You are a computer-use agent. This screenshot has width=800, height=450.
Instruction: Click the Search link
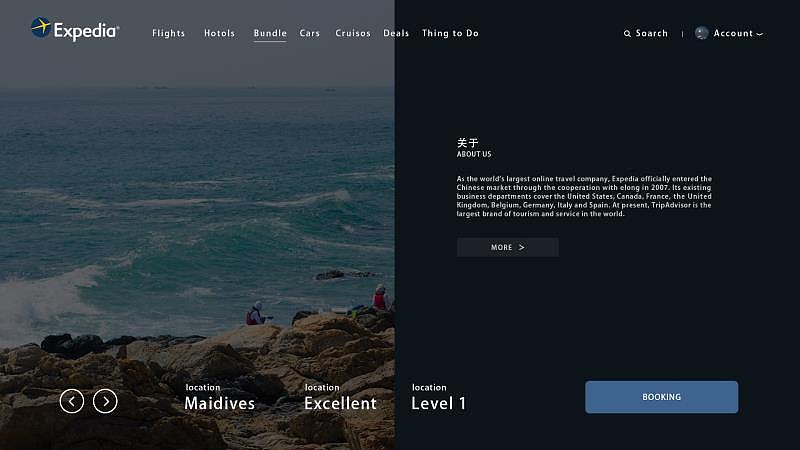pos(652,33)
